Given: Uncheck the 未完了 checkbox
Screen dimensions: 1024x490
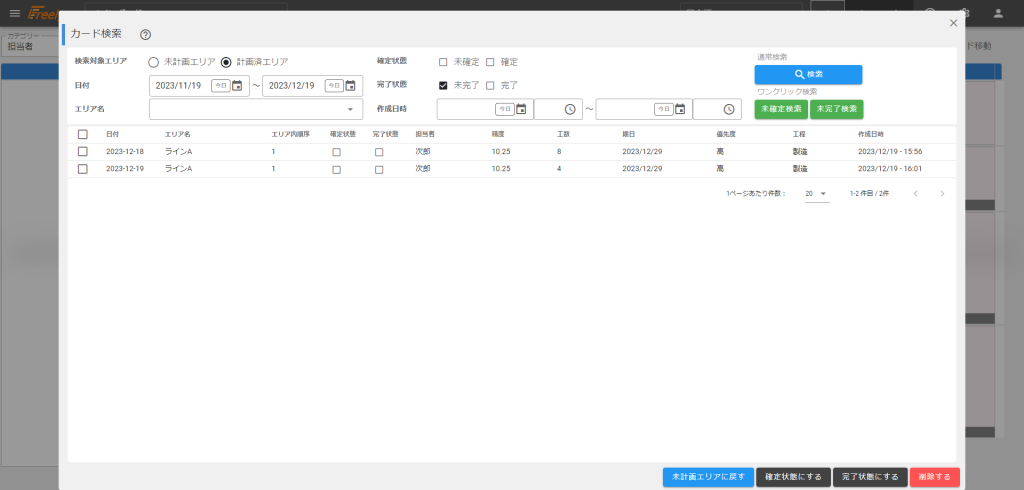Looking at the screenshot, I should (443, 85).
